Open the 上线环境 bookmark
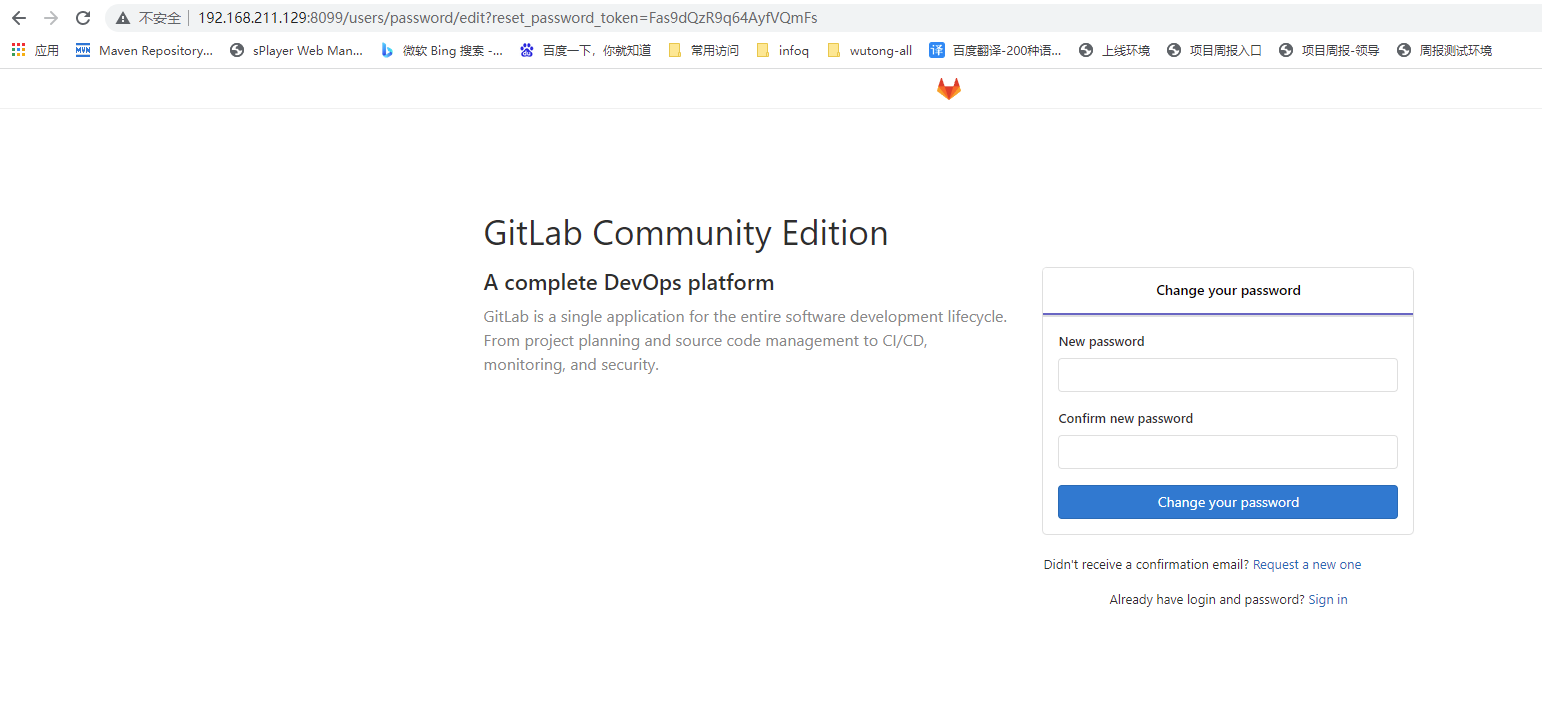 [1113, 49]
